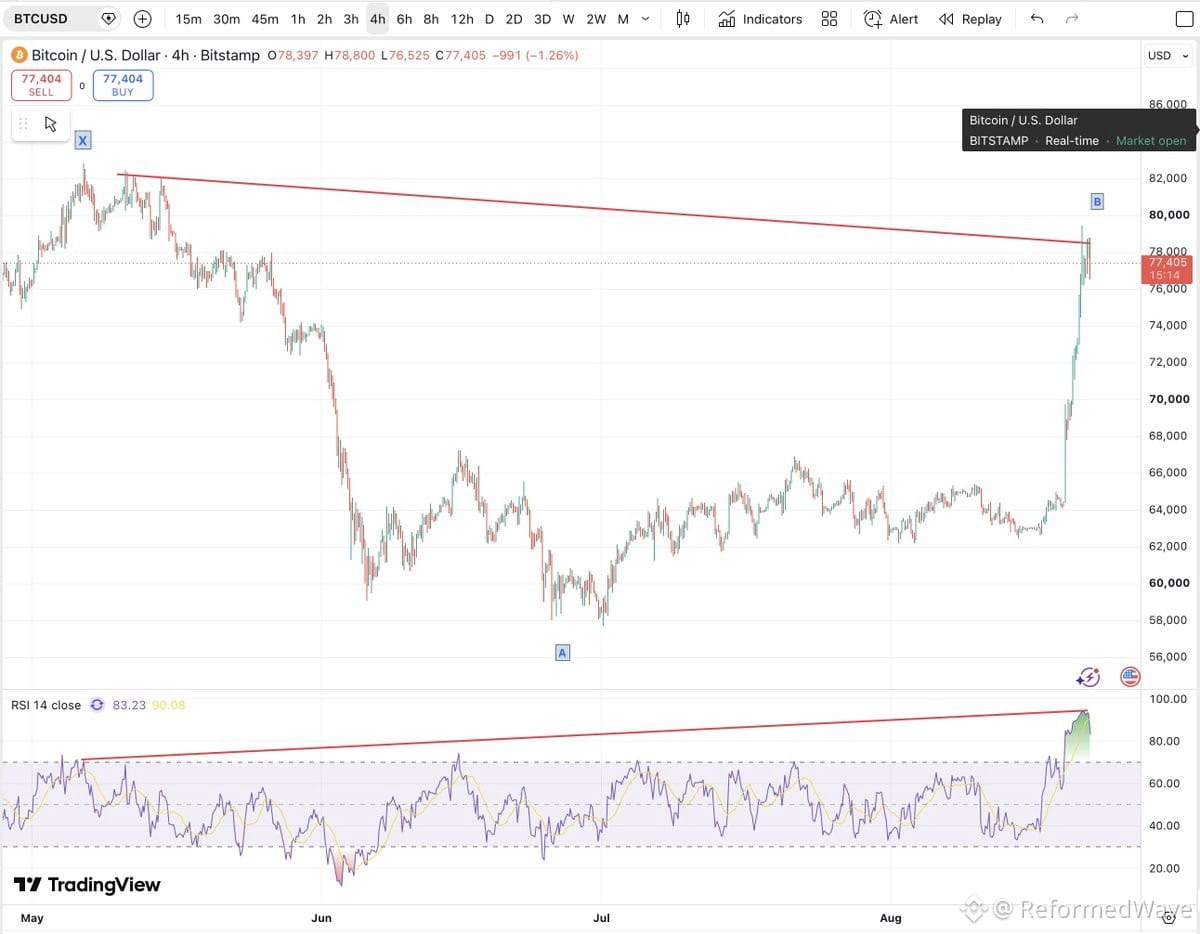
Task: Create a new Alert
Action: [x=891, y=19]
